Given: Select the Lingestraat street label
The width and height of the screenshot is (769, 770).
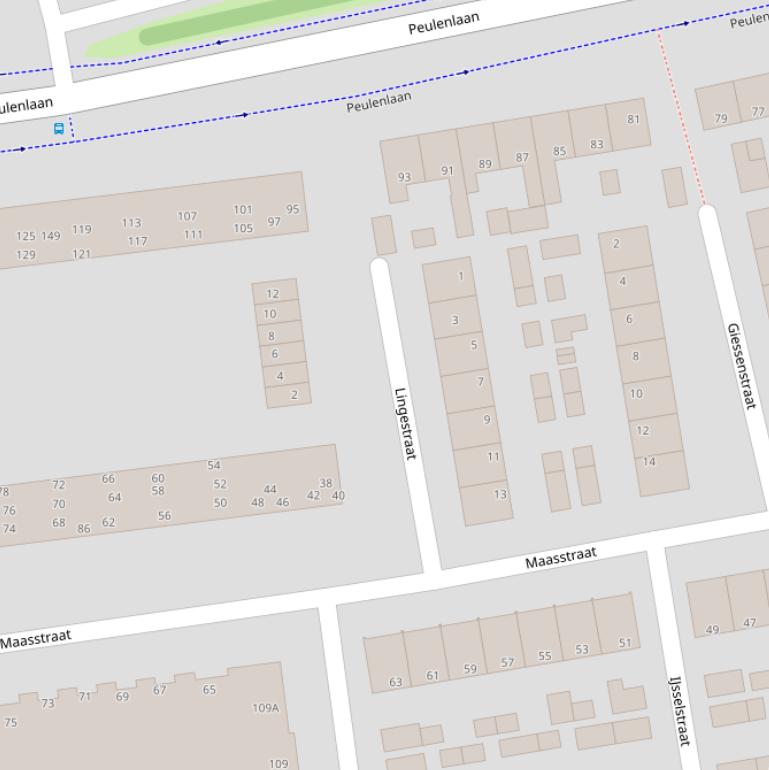Looking at the screenshot, I should (404, 424).
